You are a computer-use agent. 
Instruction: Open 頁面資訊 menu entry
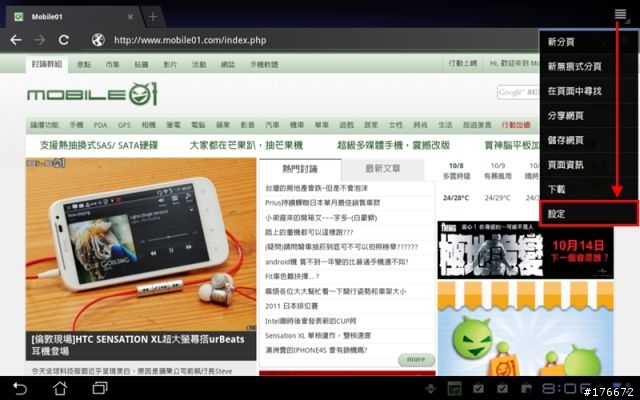tap(589, 164)
